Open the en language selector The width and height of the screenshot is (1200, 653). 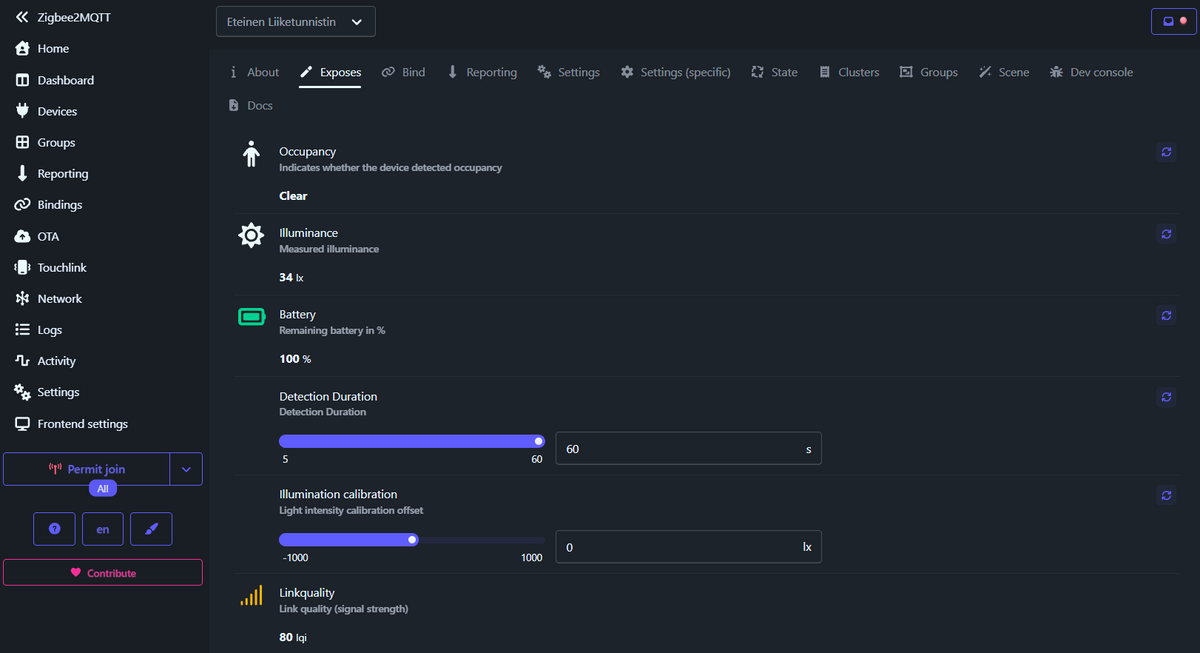[103, 529]
